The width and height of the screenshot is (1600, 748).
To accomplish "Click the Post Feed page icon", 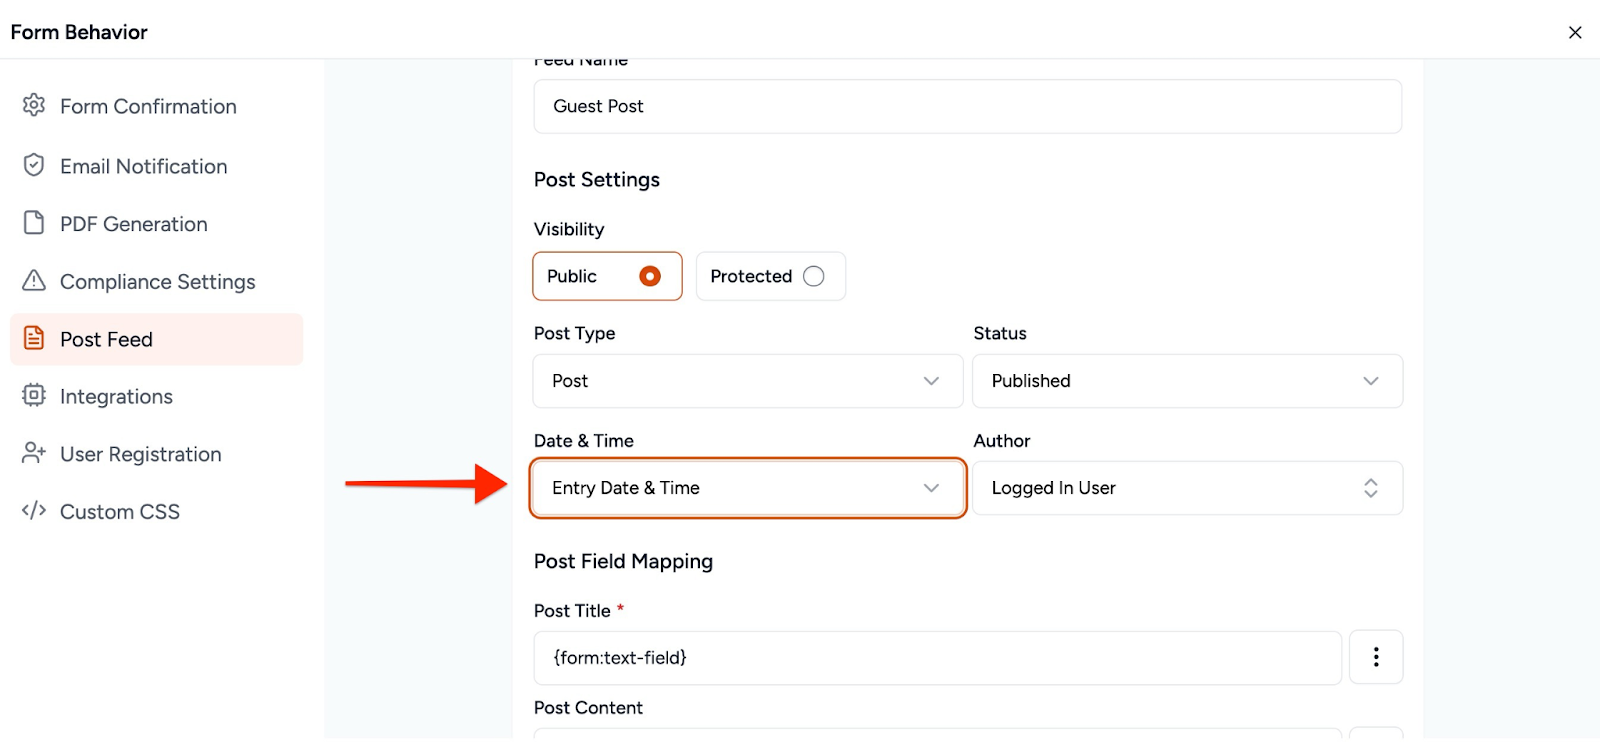I will pos(34,338).
